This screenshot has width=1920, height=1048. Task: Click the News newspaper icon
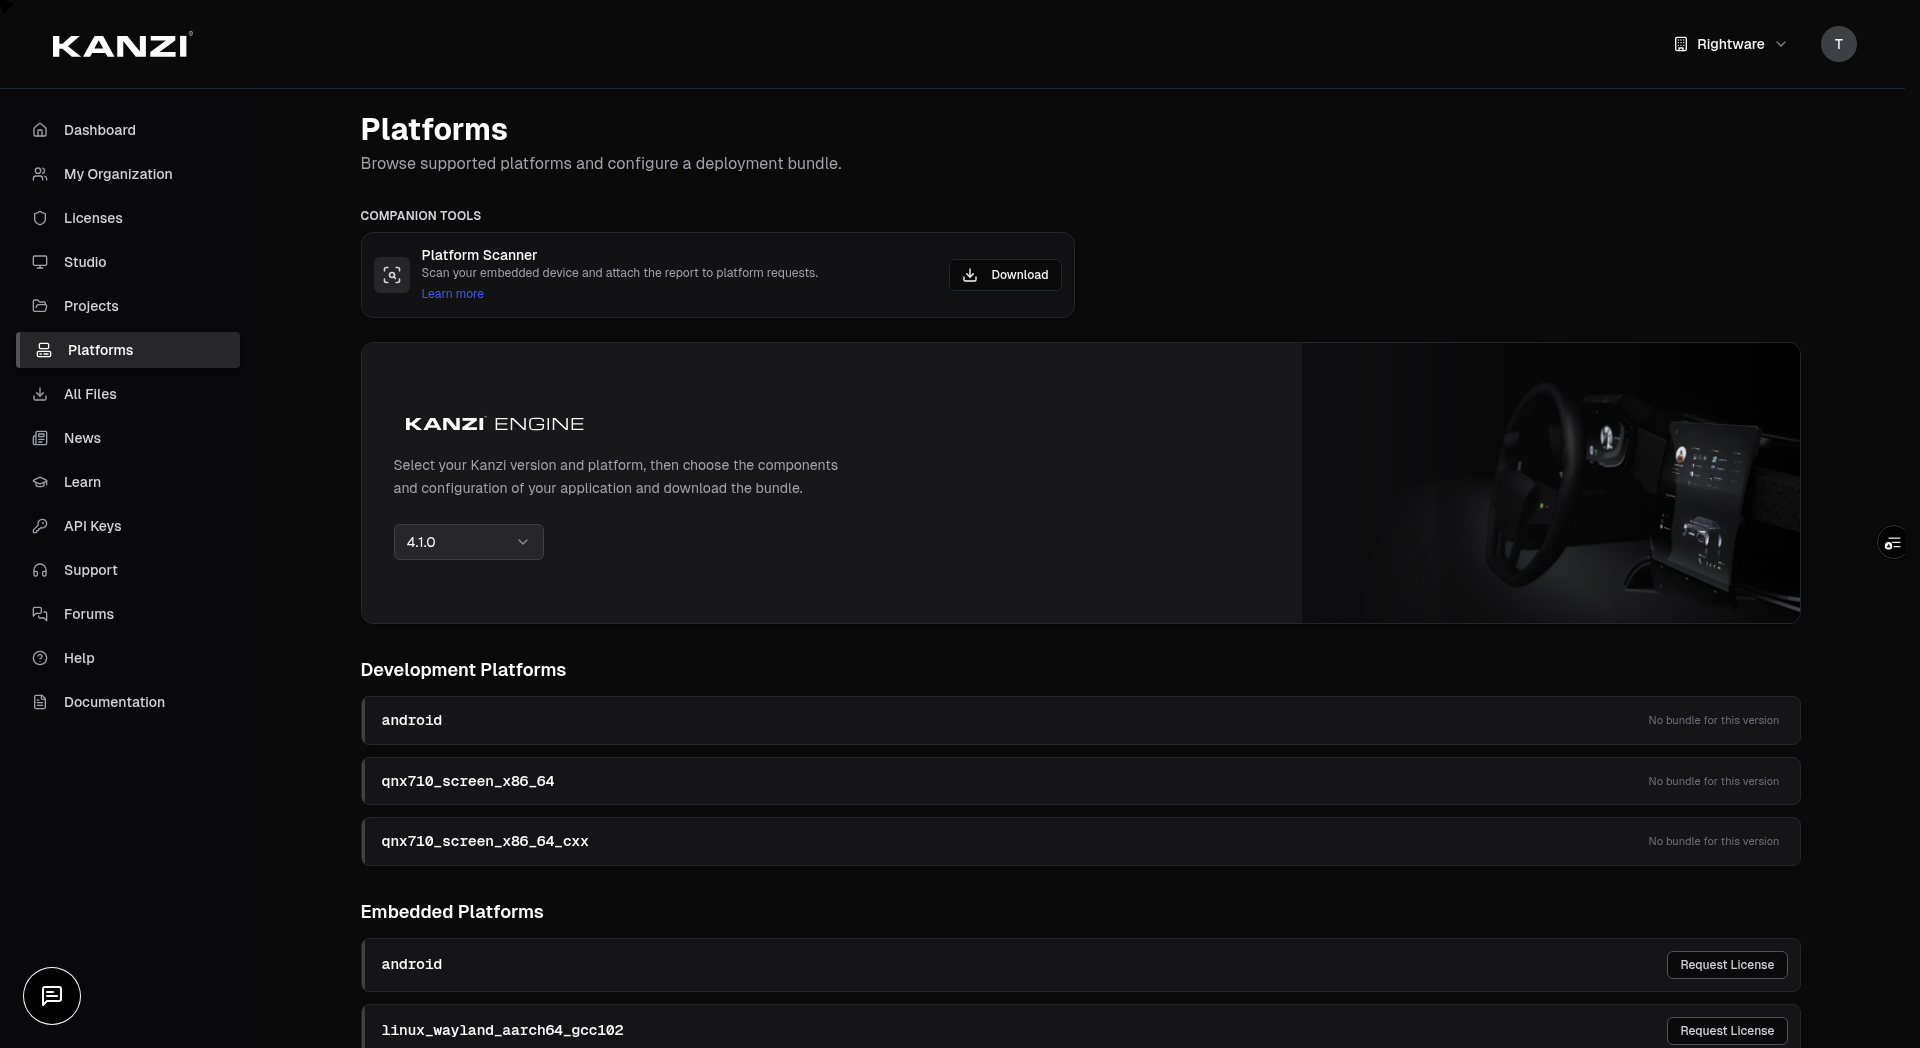click(x=40, y=438)
